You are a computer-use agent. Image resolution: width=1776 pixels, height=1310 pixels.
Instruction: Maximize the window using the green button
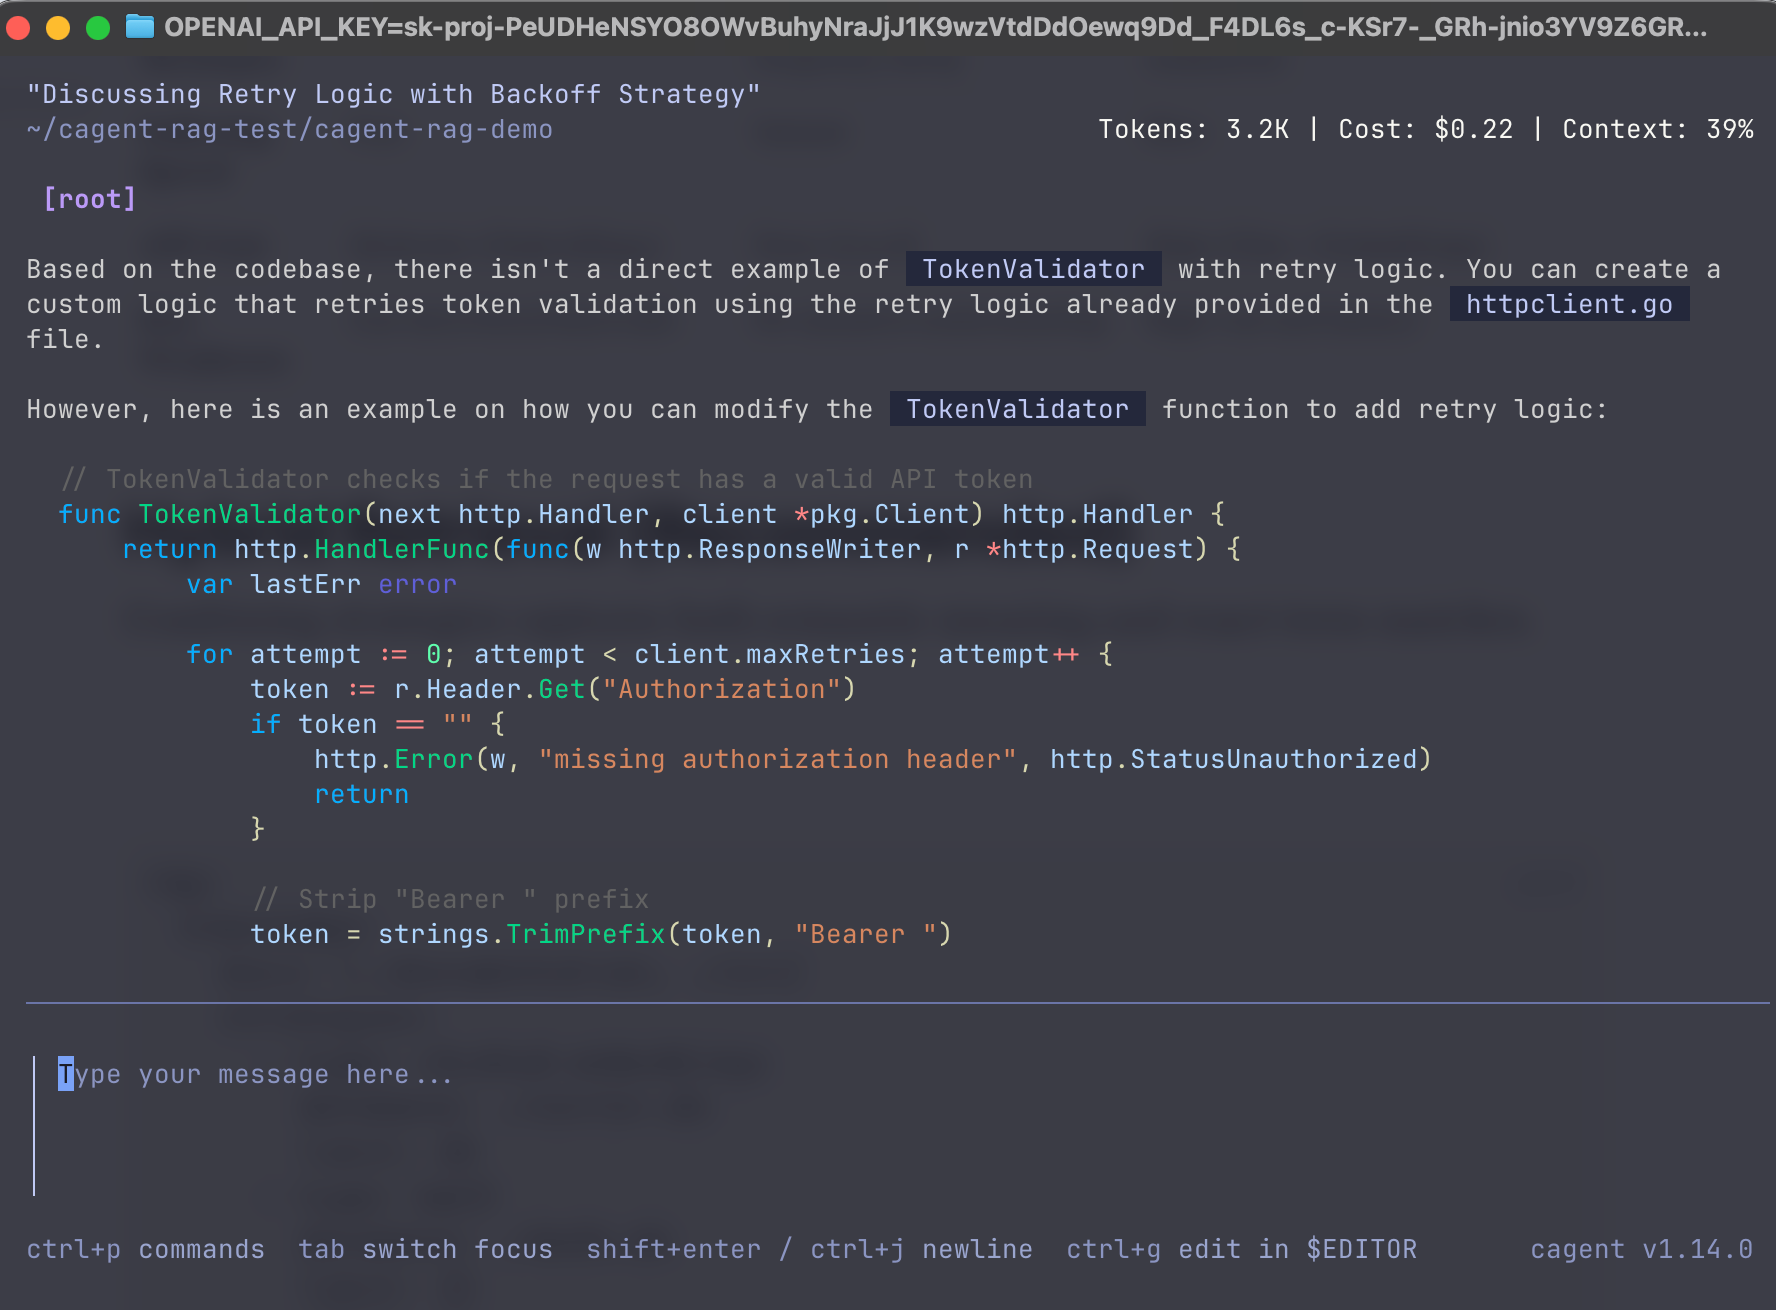point(98,28)
